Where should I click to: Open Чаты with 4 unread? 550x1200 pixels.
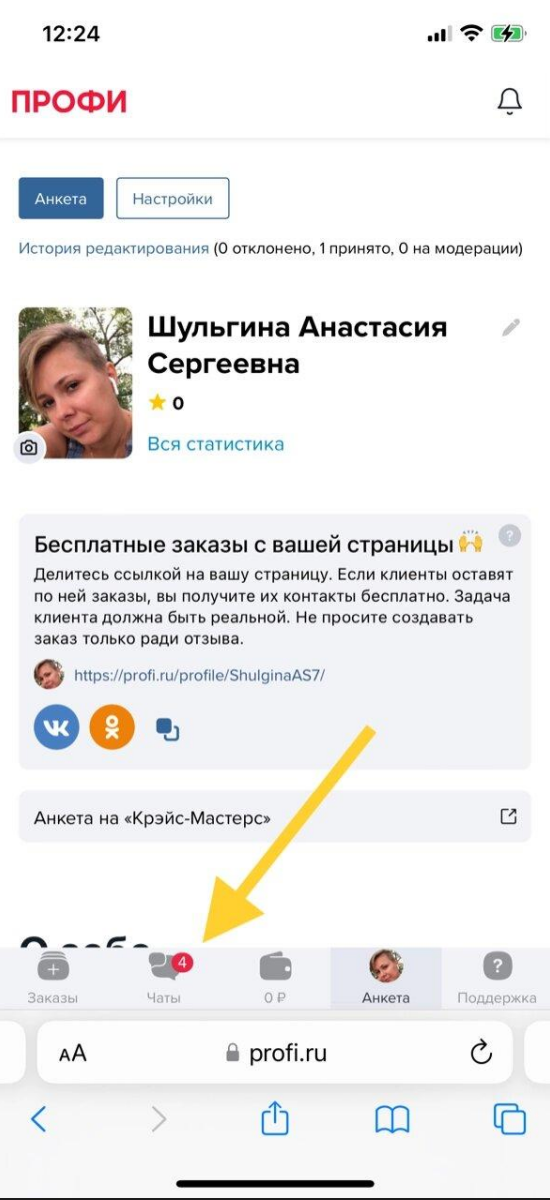click(166, 979)
